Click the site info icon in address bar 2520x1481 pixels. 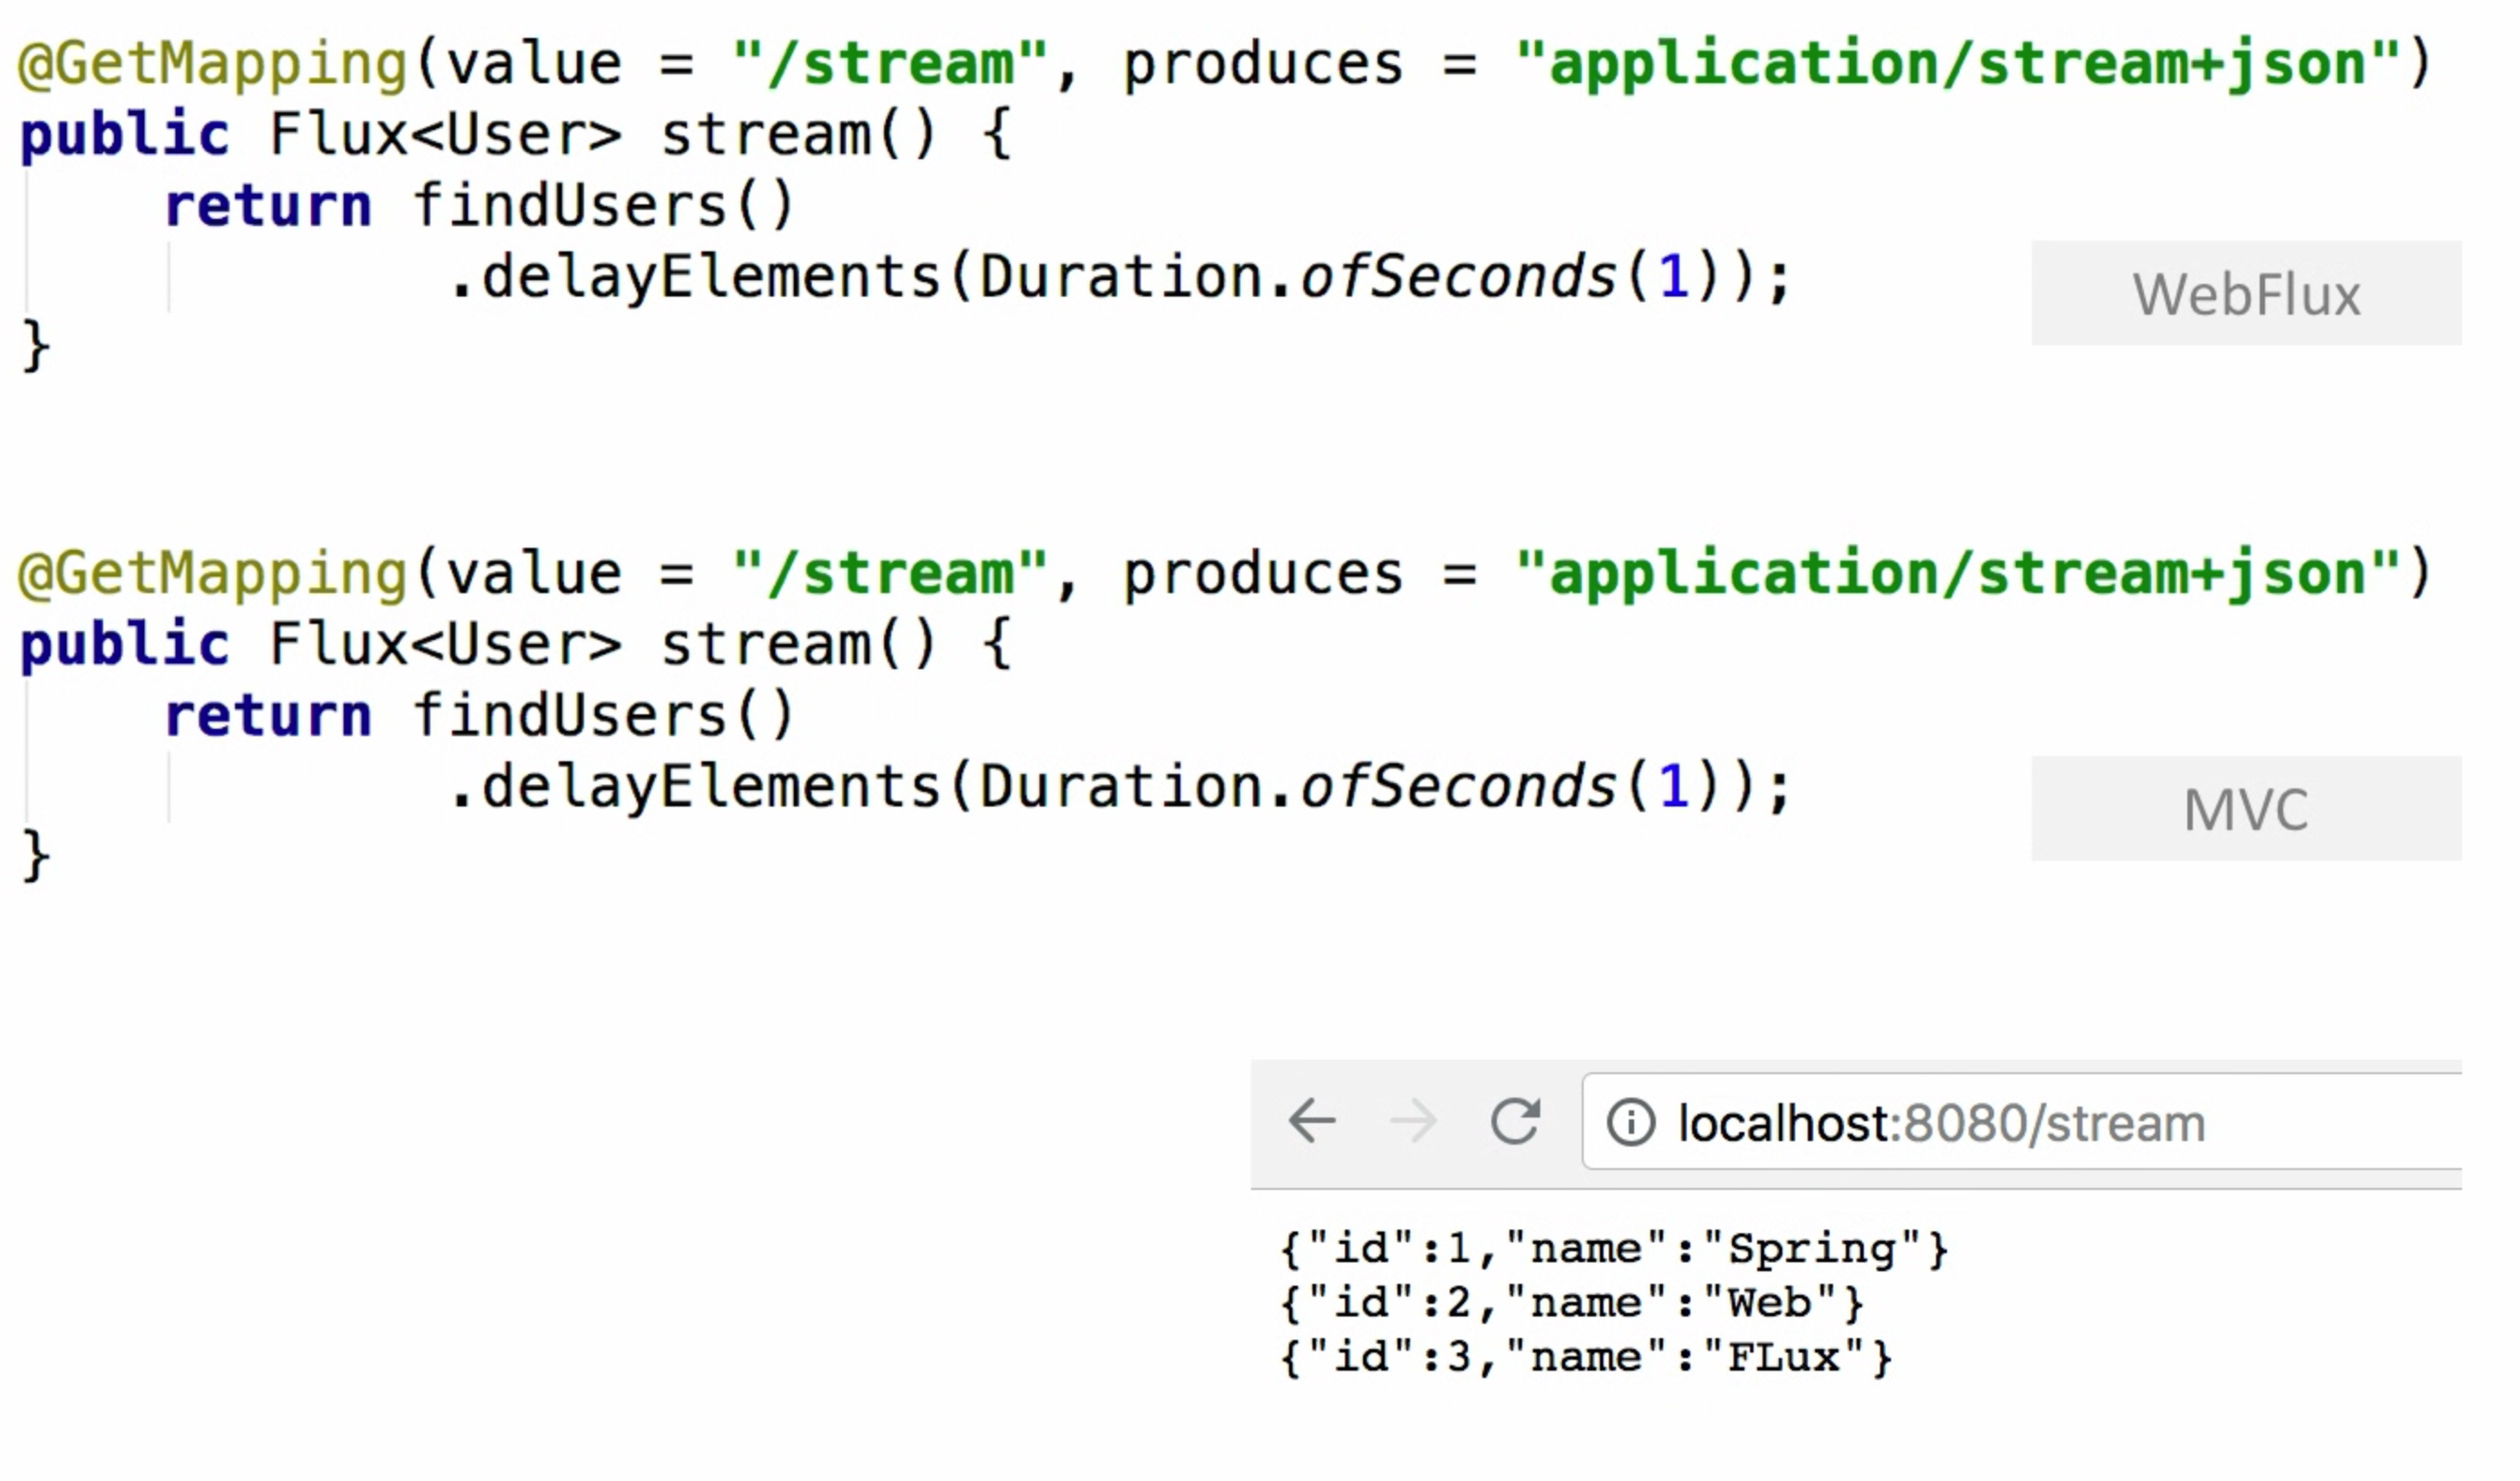coord(1630,1122)
